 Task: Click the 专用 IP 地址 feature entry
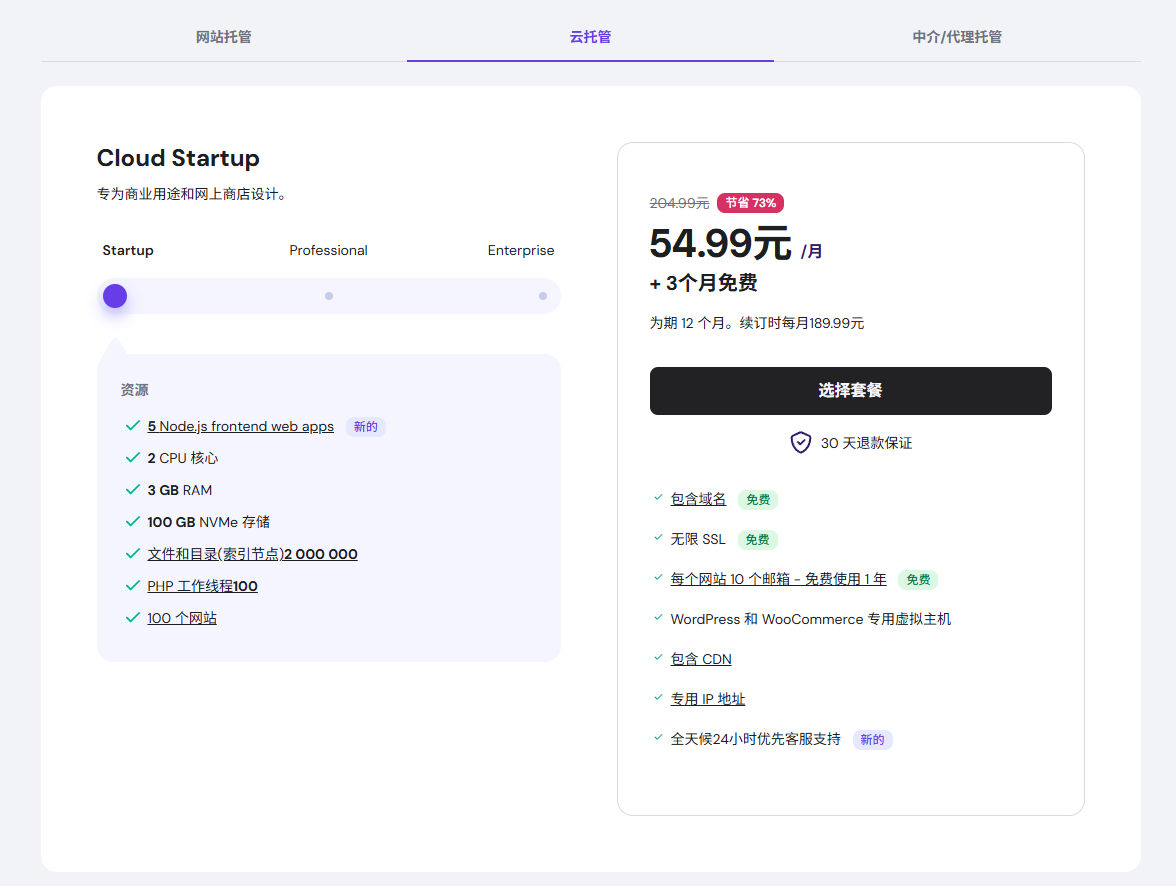(709, 698)
